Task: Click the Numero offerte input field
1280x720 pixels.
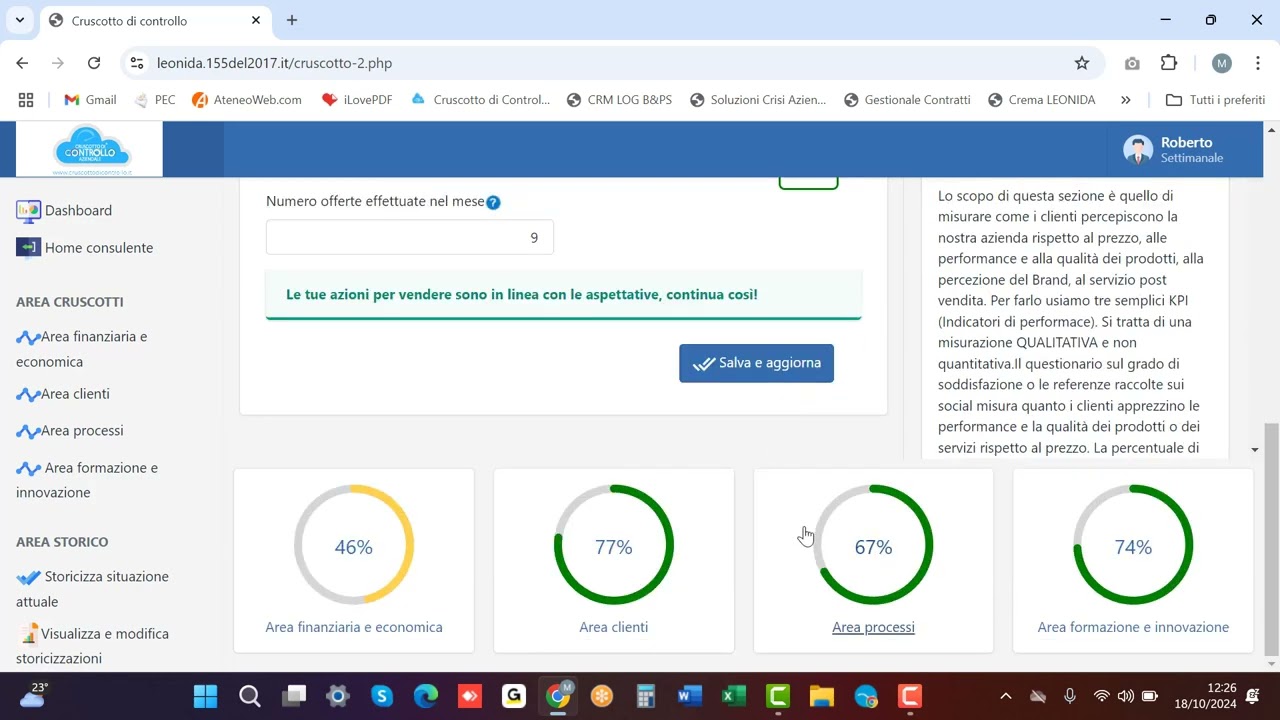Action: 409,237
